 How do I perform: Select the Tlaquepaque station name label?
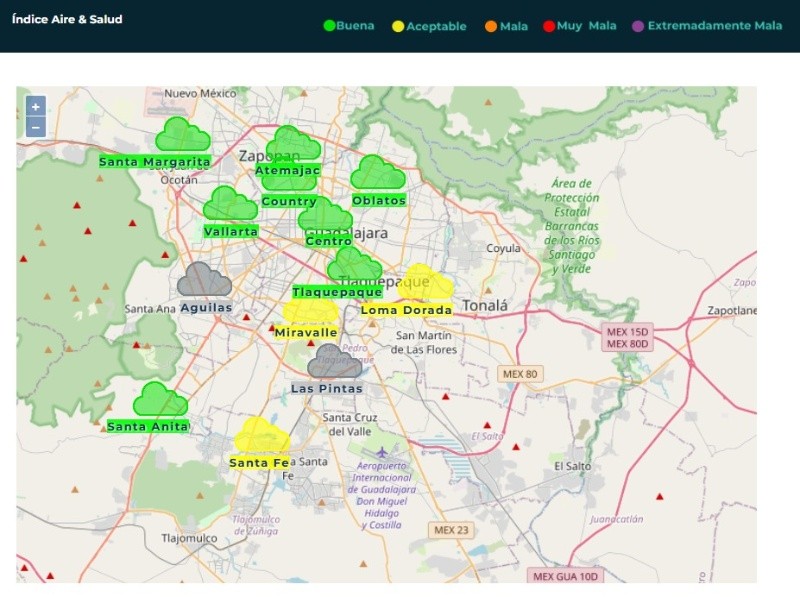(337, 292)
